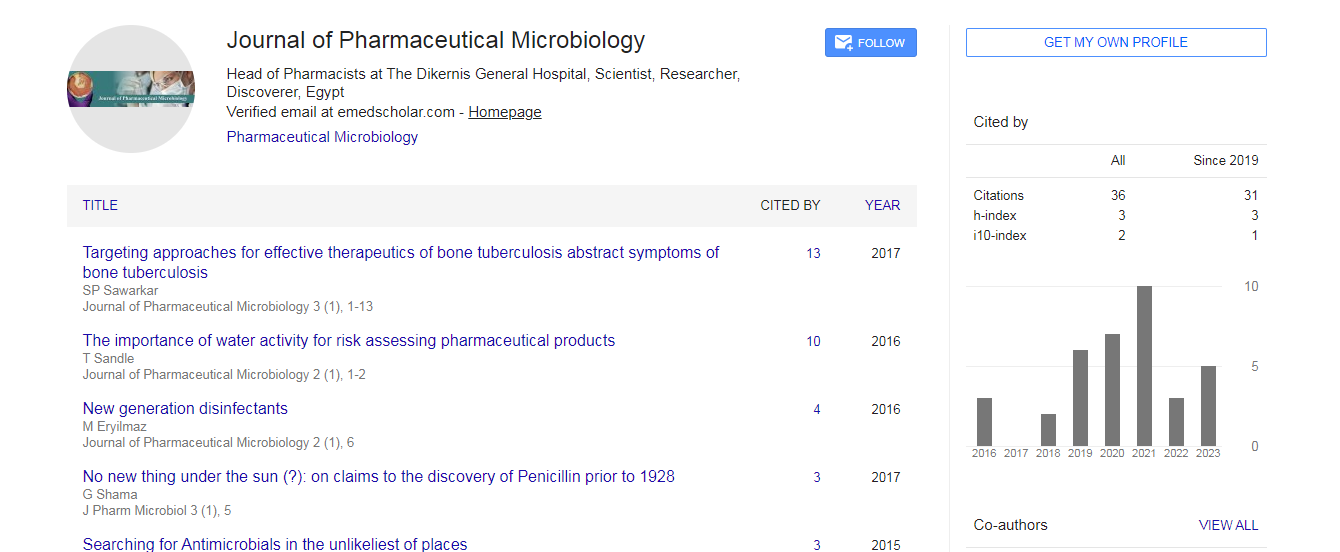Click the 2021 bar in citations chart
The image size is (1340, 552).
1144,366
